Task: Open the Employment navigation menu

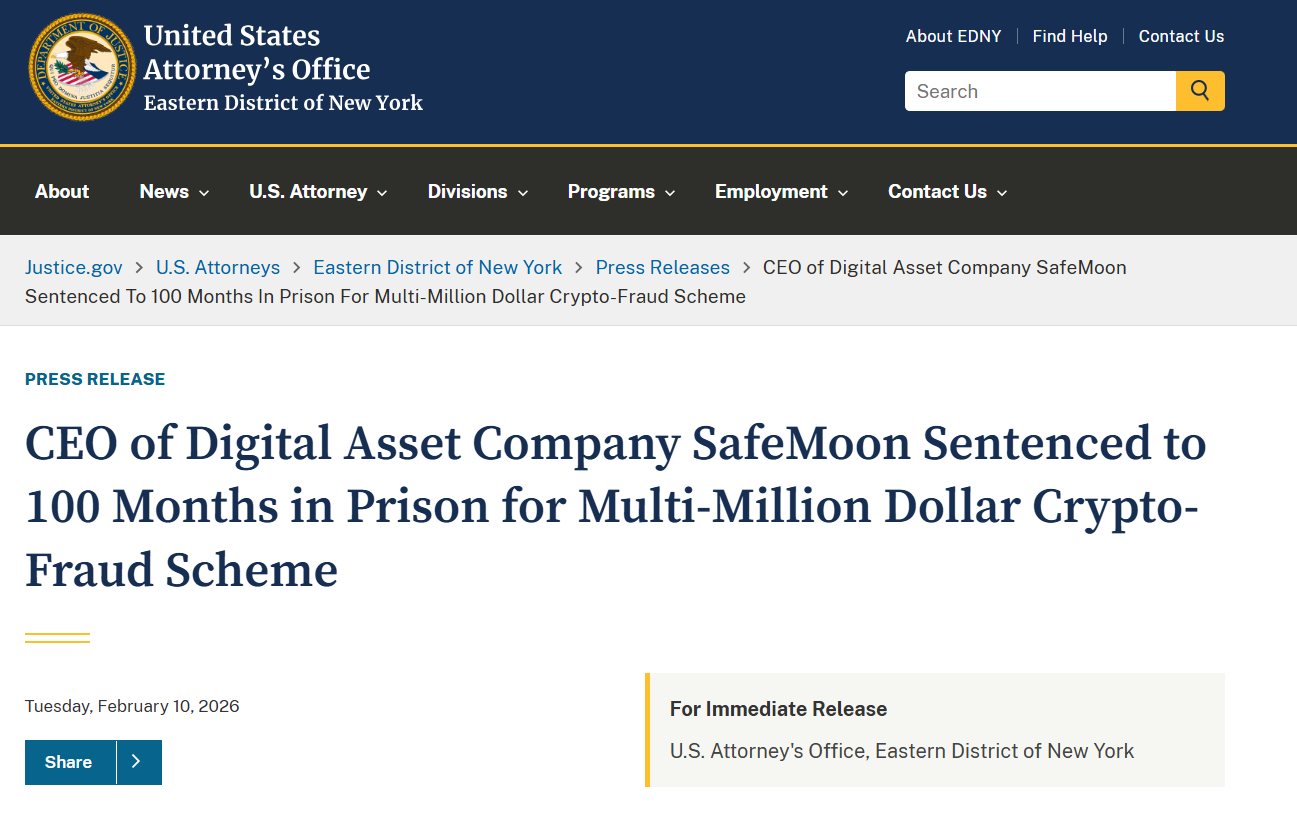Action: point(781,192)
